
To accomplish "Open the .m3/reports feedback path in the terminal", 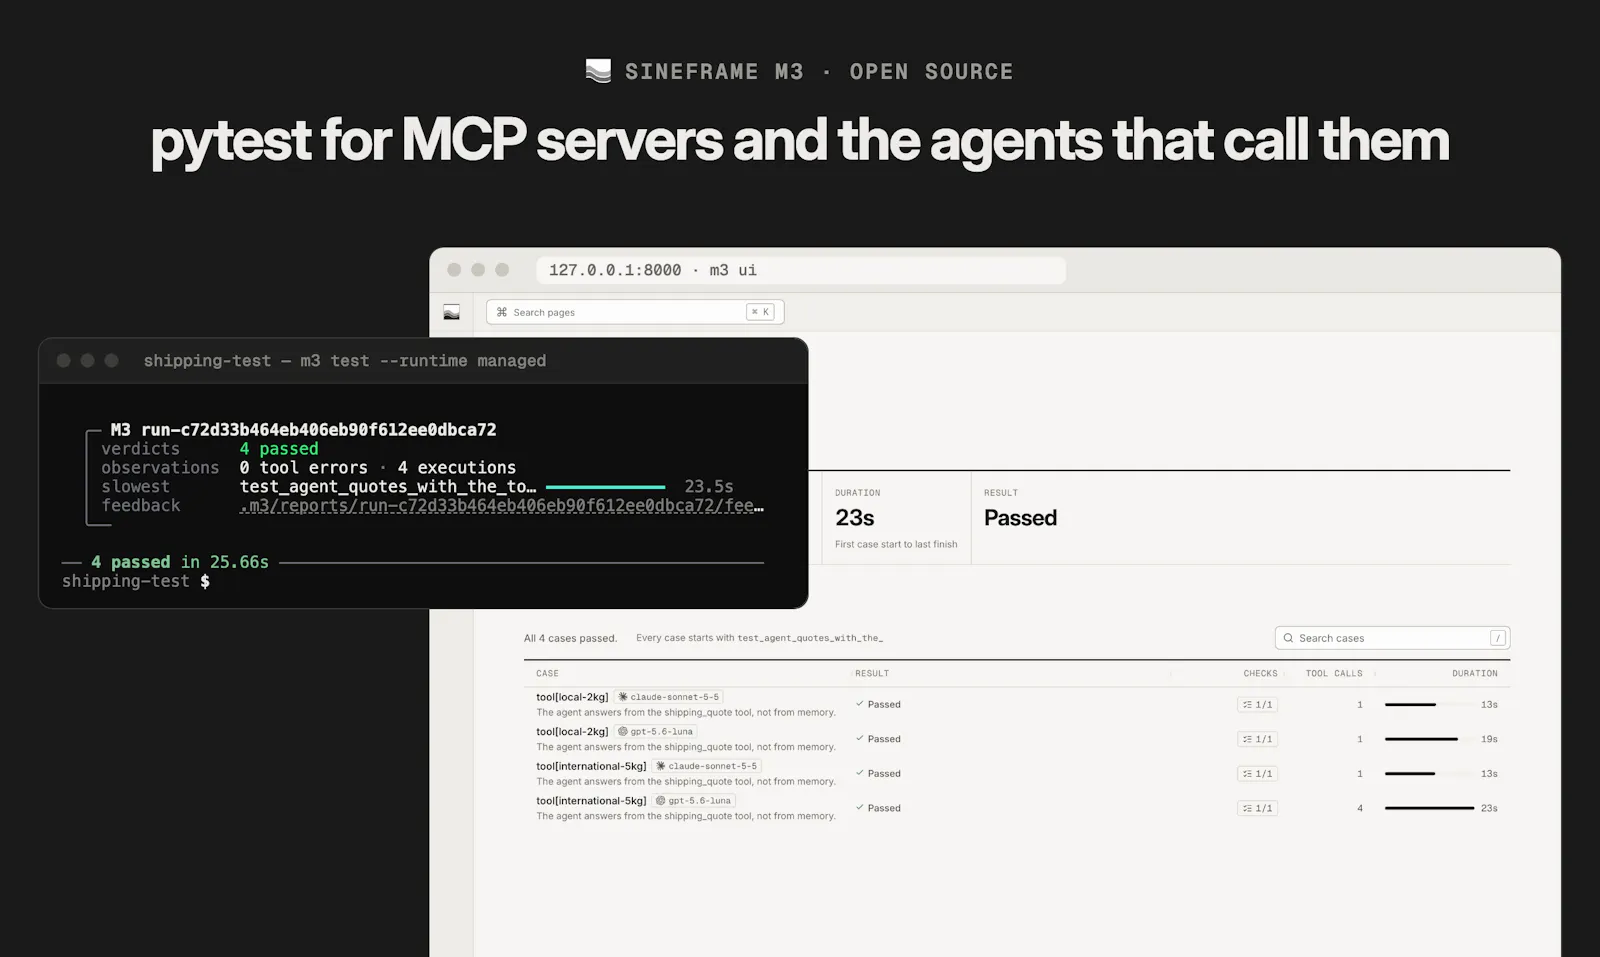I will click(x=501, y=506).
